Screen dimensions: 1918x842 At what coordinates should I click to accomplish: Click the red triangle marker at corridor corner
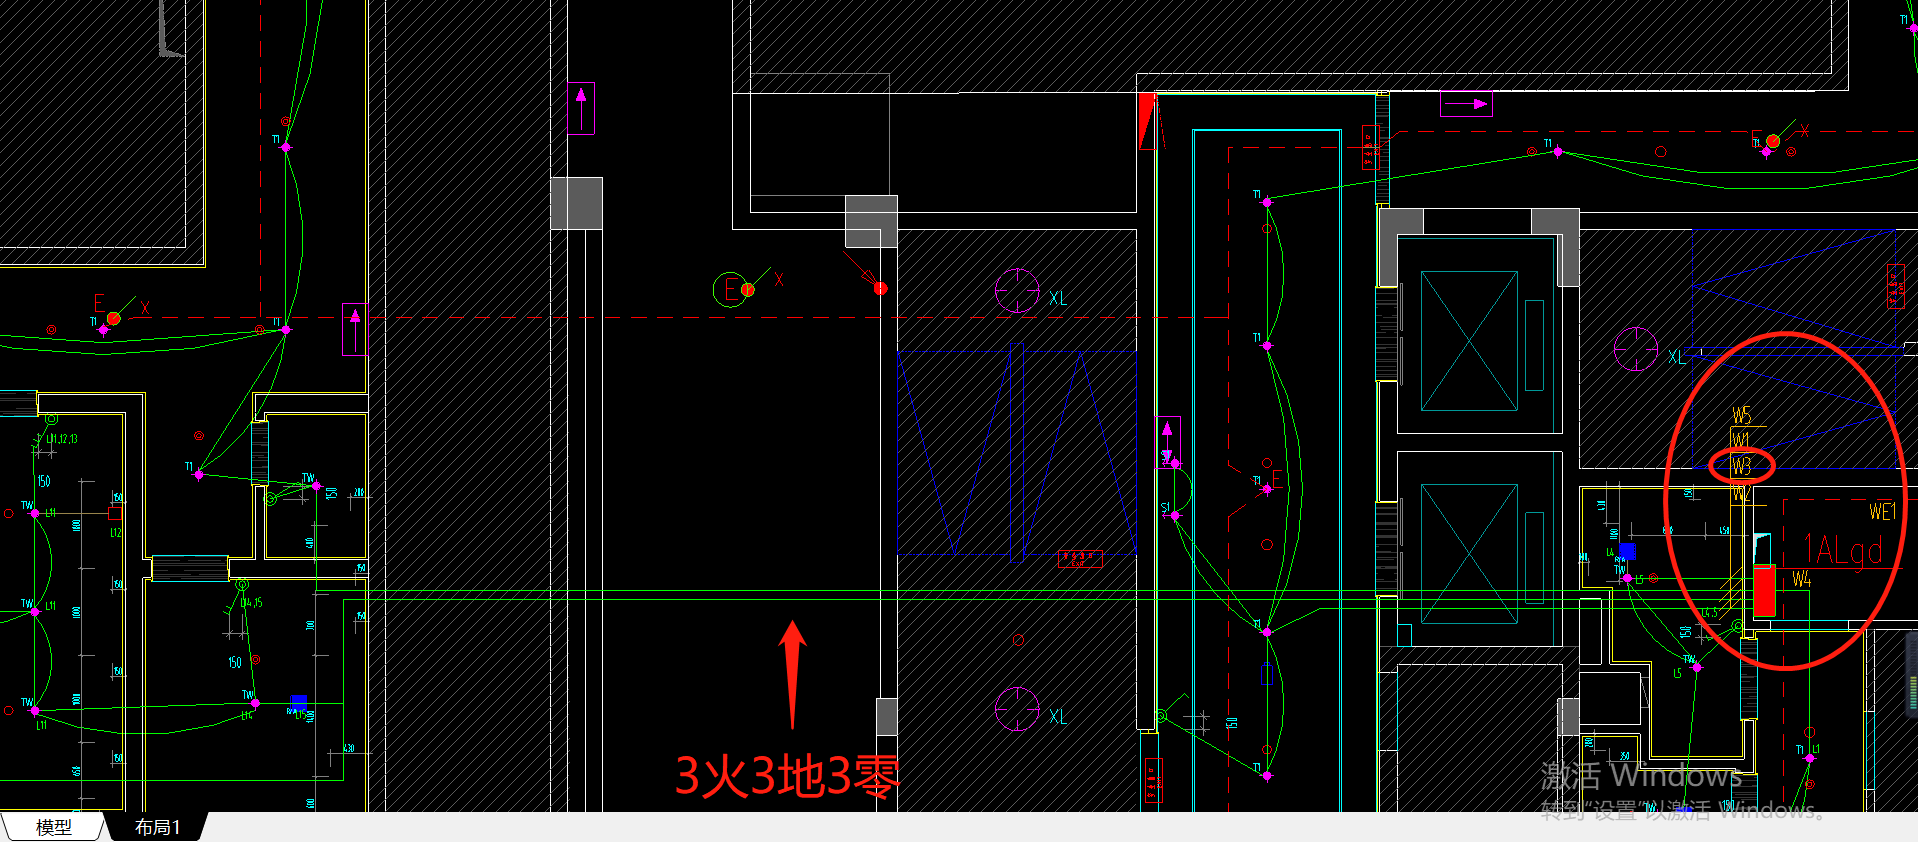coord(1146,121)
